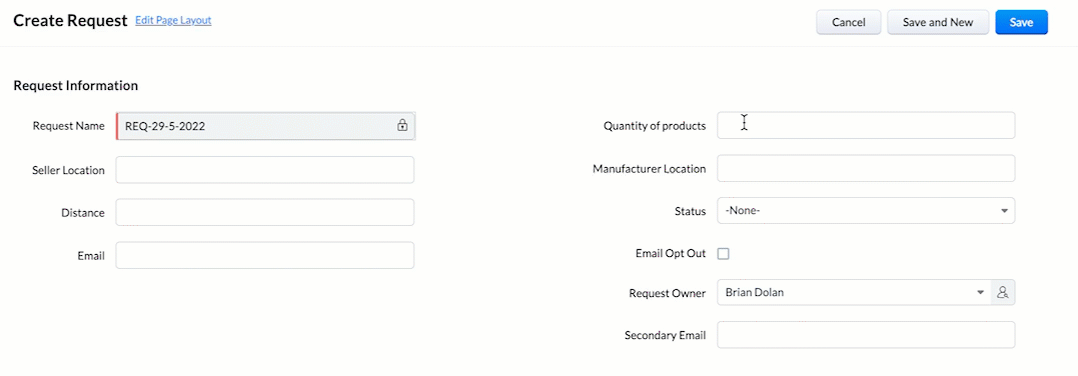Expand the Status dropdown
Image resolution: width=1078 pixels, height=376 pixels.
point(866,211)
